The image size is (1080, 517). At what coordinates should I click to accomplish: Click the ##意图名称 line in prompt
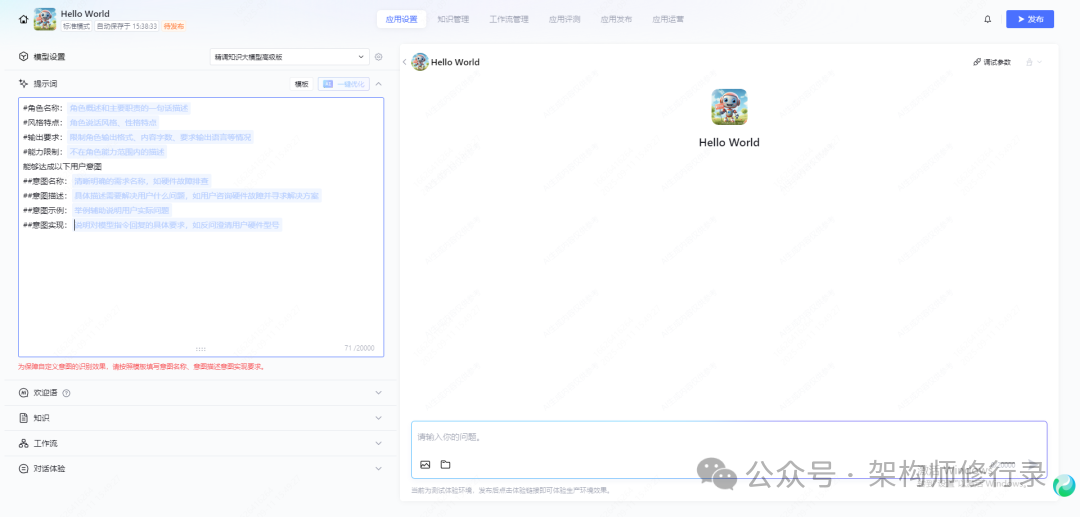tap(117, 181)
